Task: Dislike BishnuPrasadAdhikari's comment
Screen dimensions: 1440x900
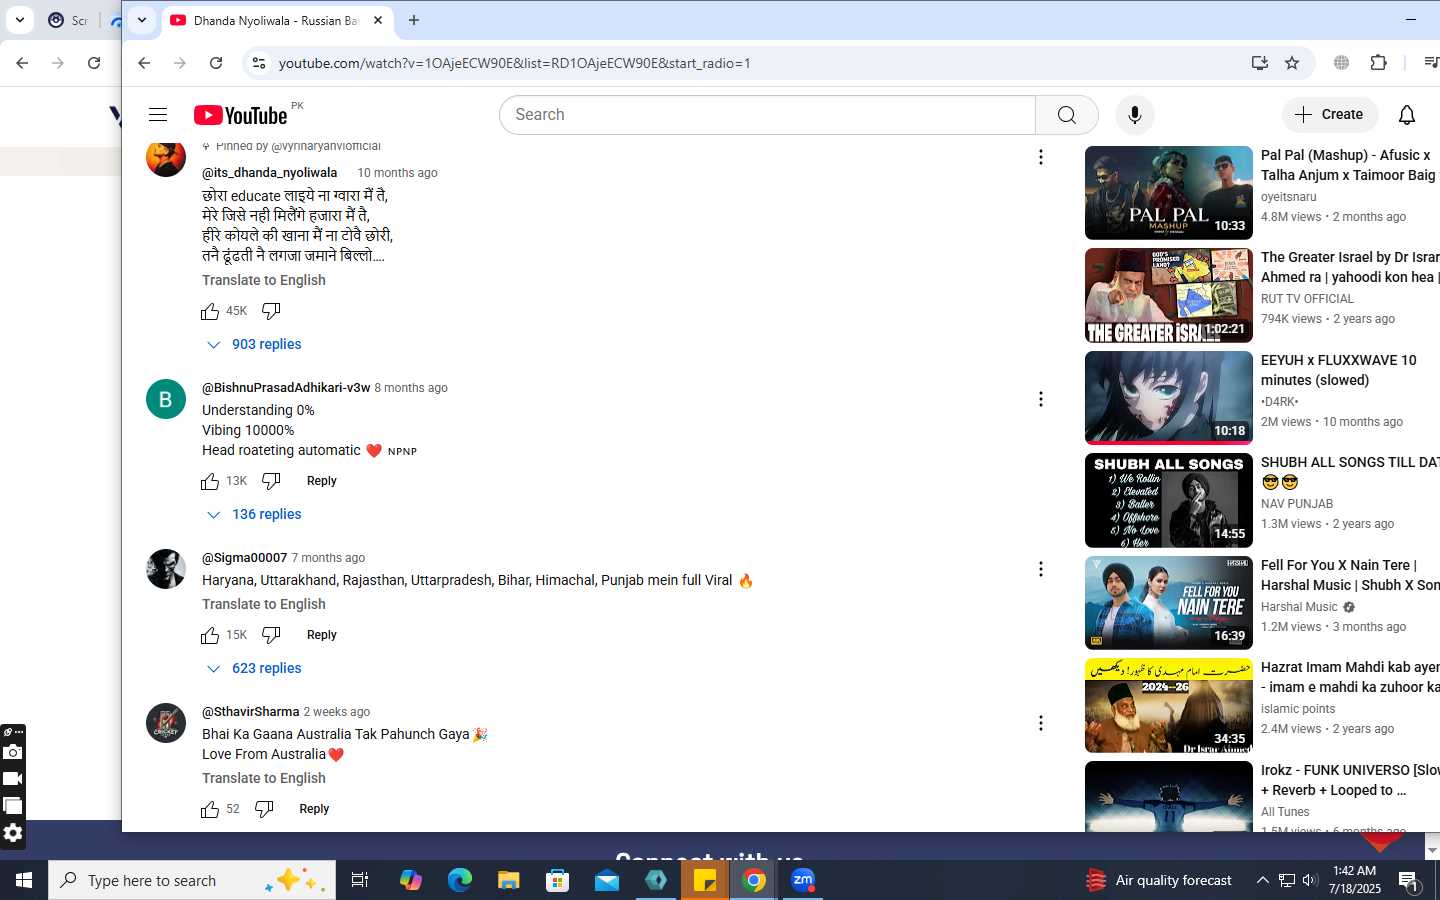Action: coord(271,481)
